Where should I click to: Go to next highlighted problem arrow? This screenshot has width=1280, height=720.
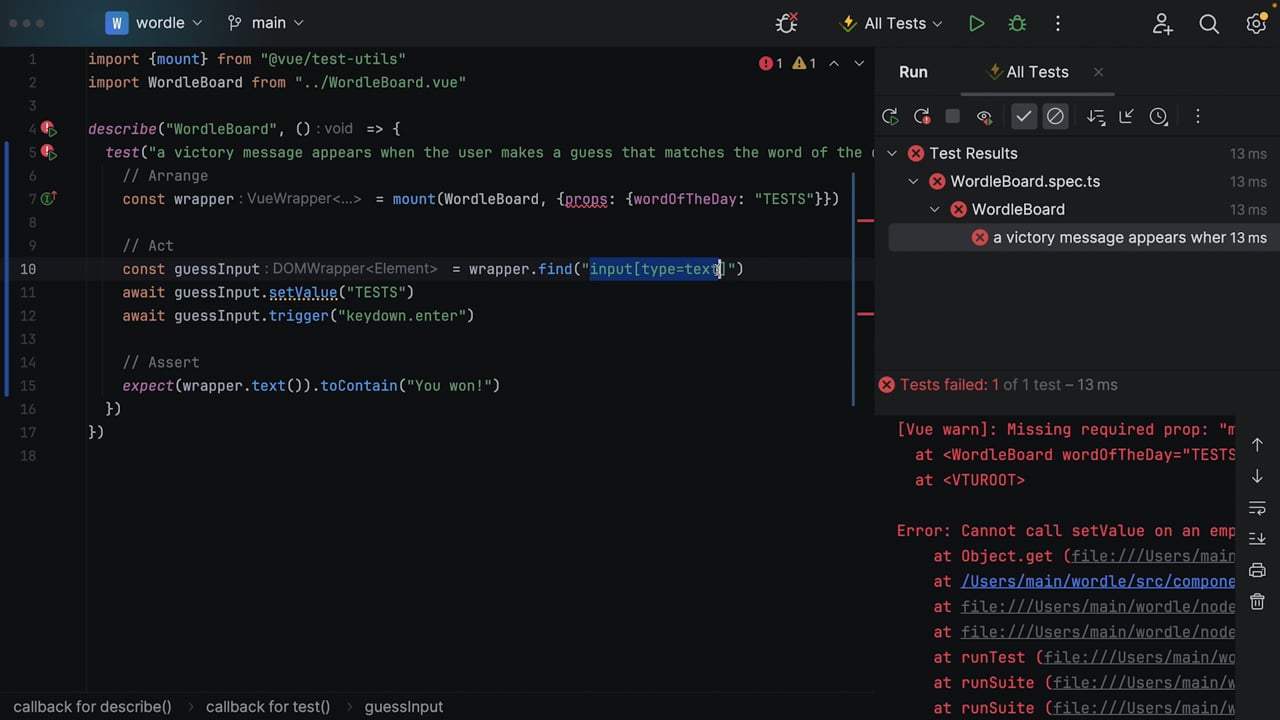click(x=859, y=63)
